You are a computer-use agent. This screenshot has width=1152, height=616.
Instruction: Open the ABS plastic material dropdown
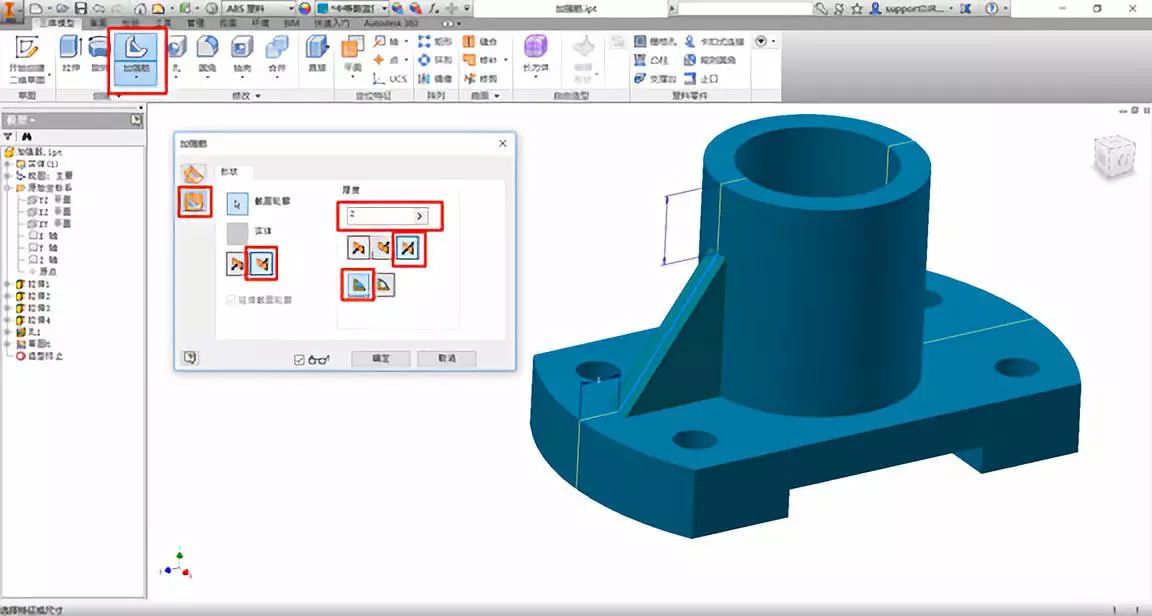259,8
